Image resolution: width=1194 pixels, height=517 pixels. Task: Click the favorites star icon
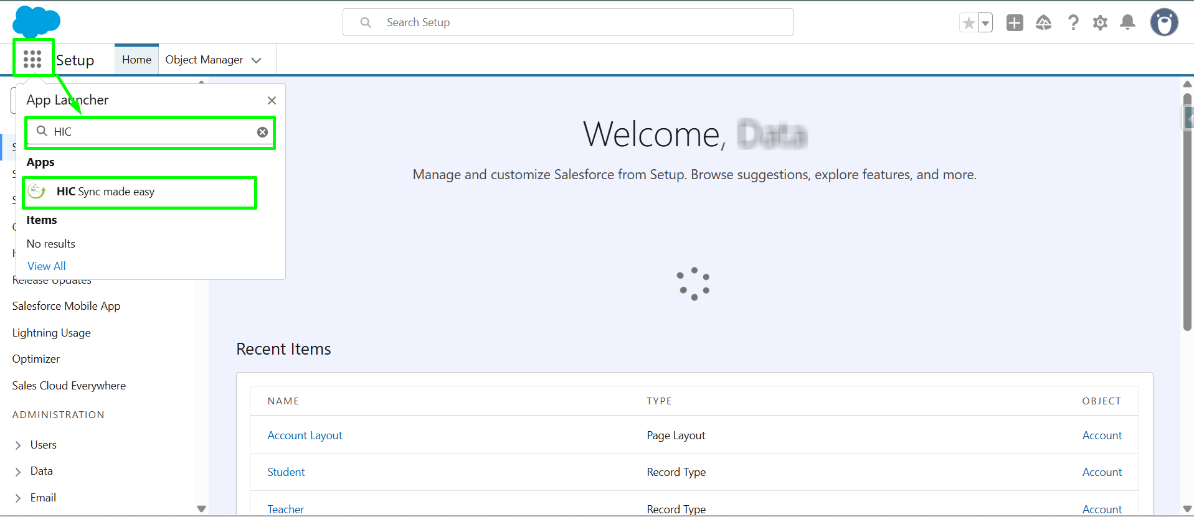point(968,23)
